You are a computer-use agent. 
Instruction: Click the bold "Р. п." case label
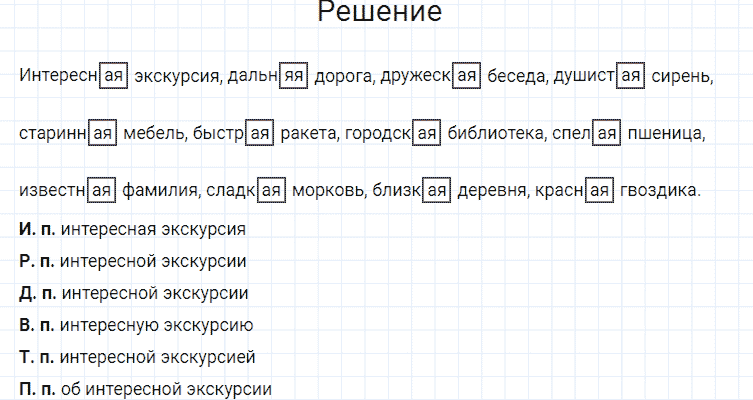(x=37, y=261)
